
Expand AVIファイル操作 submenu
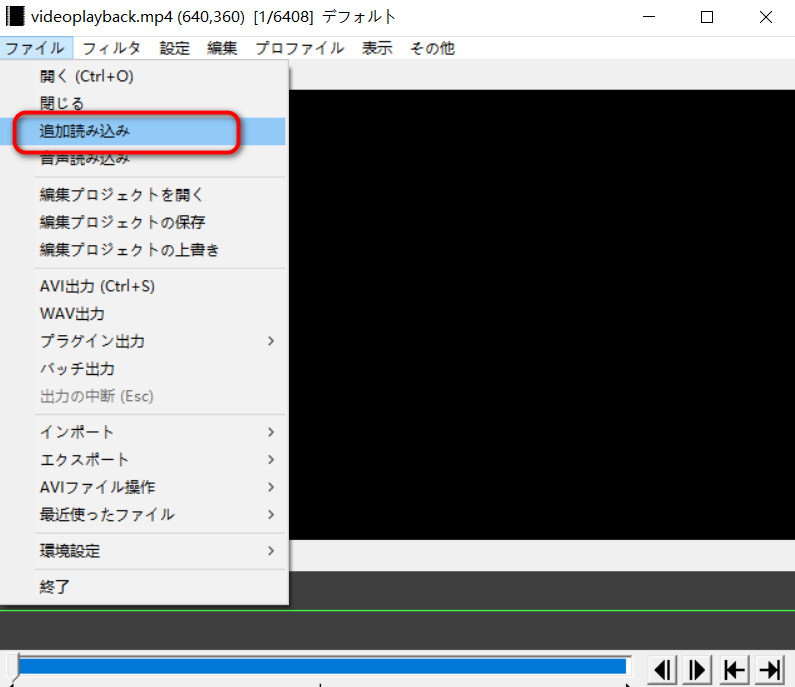coord(144,487)
